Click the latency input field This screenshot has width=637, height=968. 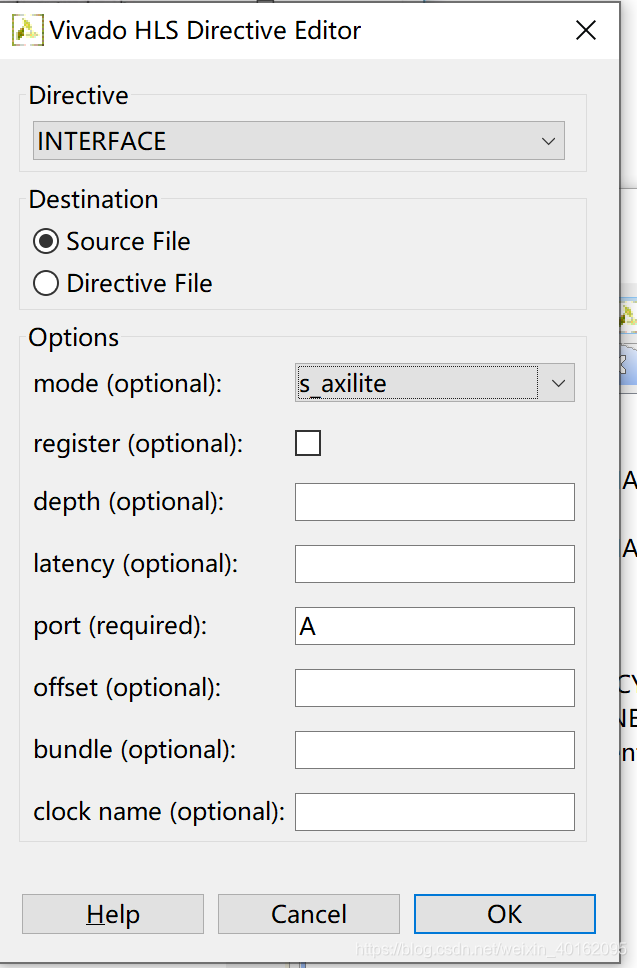pyautogui.click(x=435, y=564)
